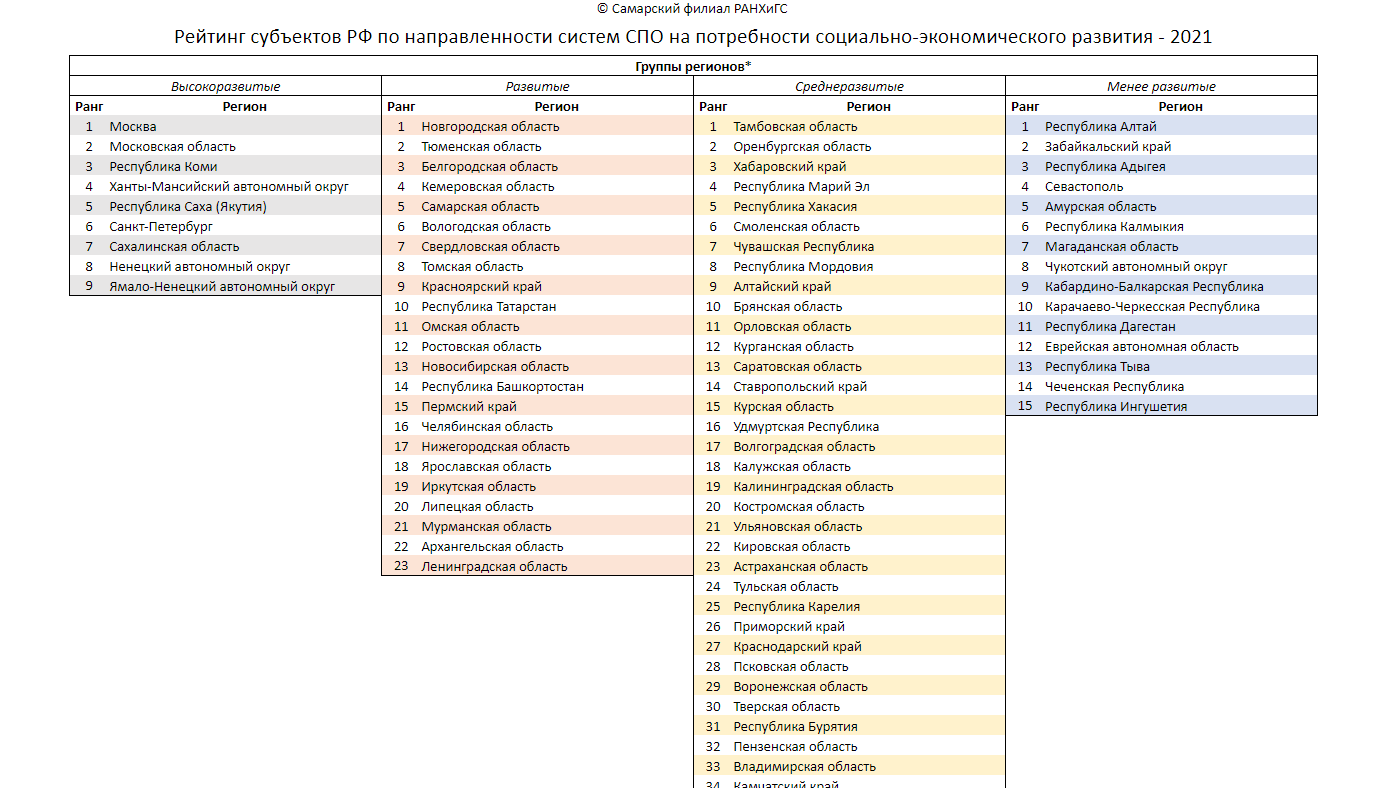Select 'Чеченская Республика' cell
Image resolution: width=1399 pixels, height=788 pixels.
[1114, 387]
